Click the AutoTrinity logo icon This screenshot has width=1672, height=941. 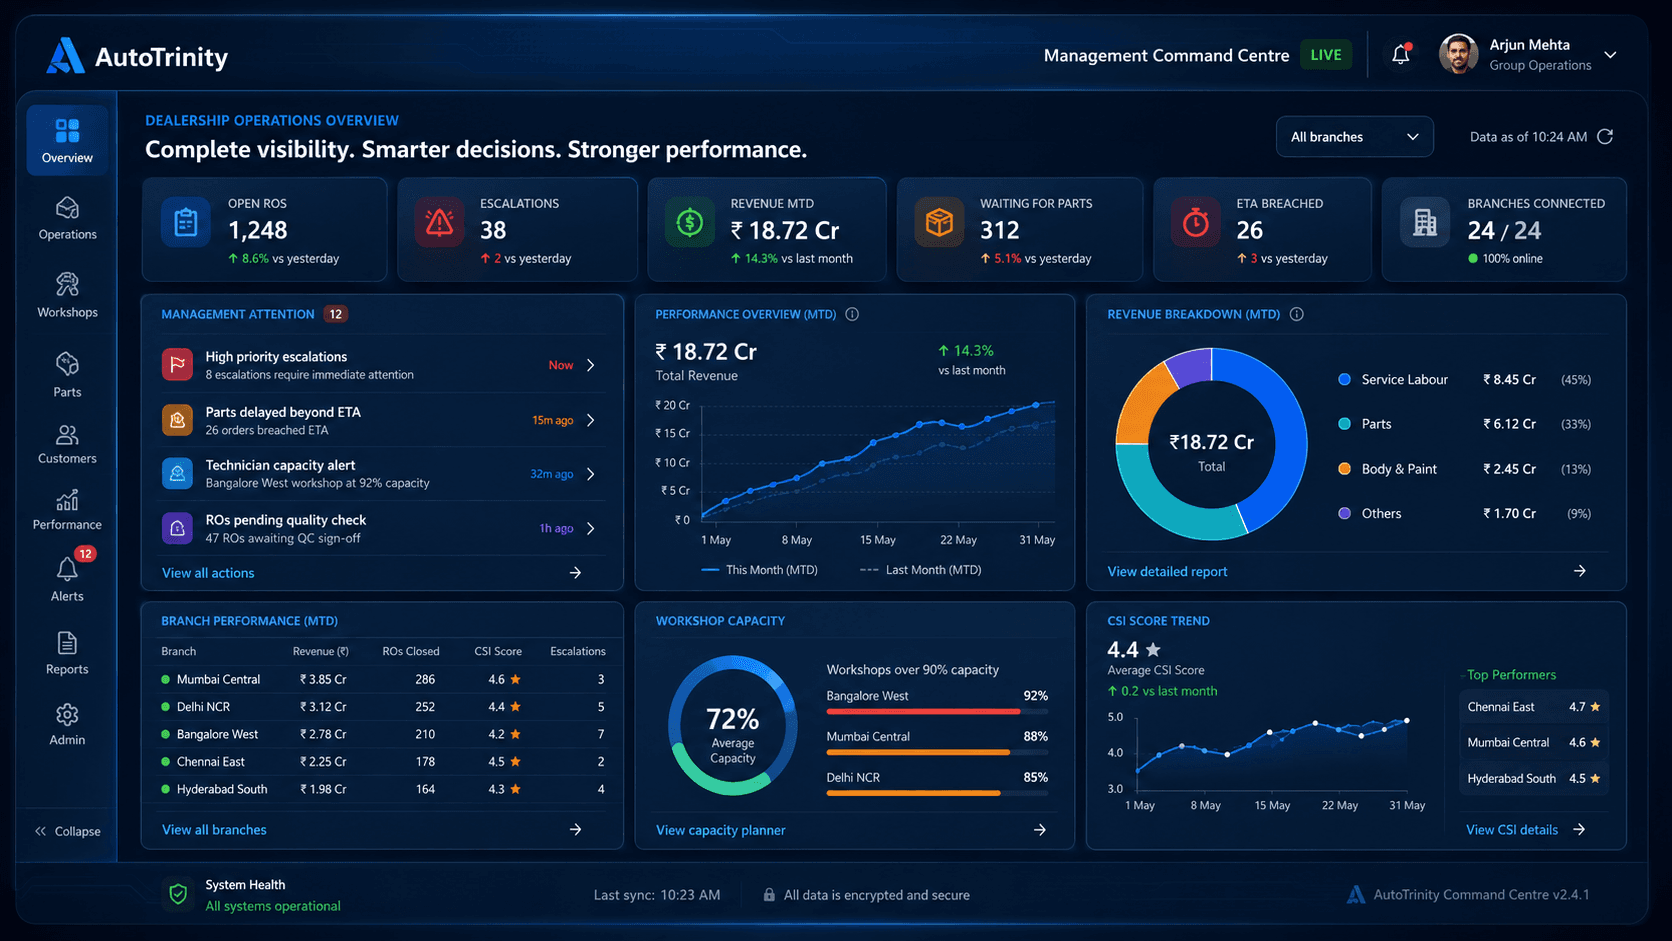point(65,56)
